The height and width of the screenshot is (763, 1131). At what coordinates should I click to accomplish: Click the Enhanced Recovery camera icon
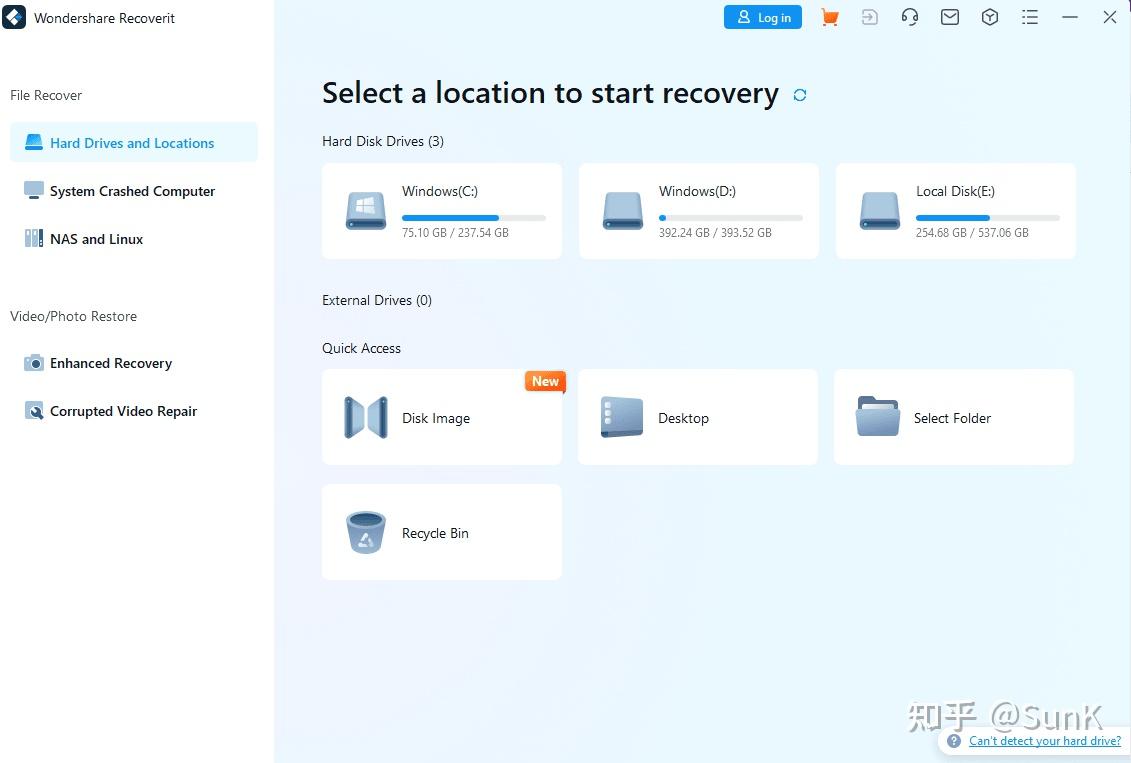click(x=34, y=363)
